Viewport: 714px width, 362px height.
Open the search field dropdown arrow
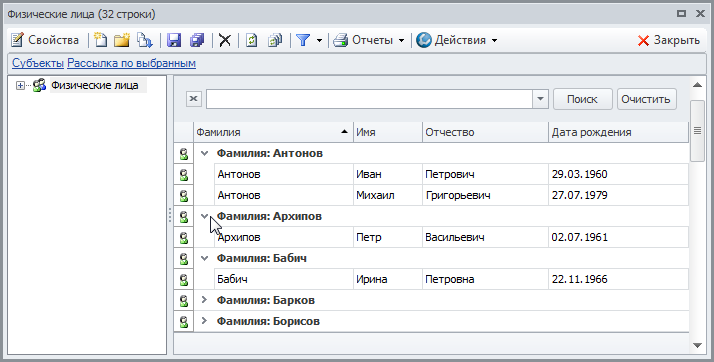click(540, 99)
